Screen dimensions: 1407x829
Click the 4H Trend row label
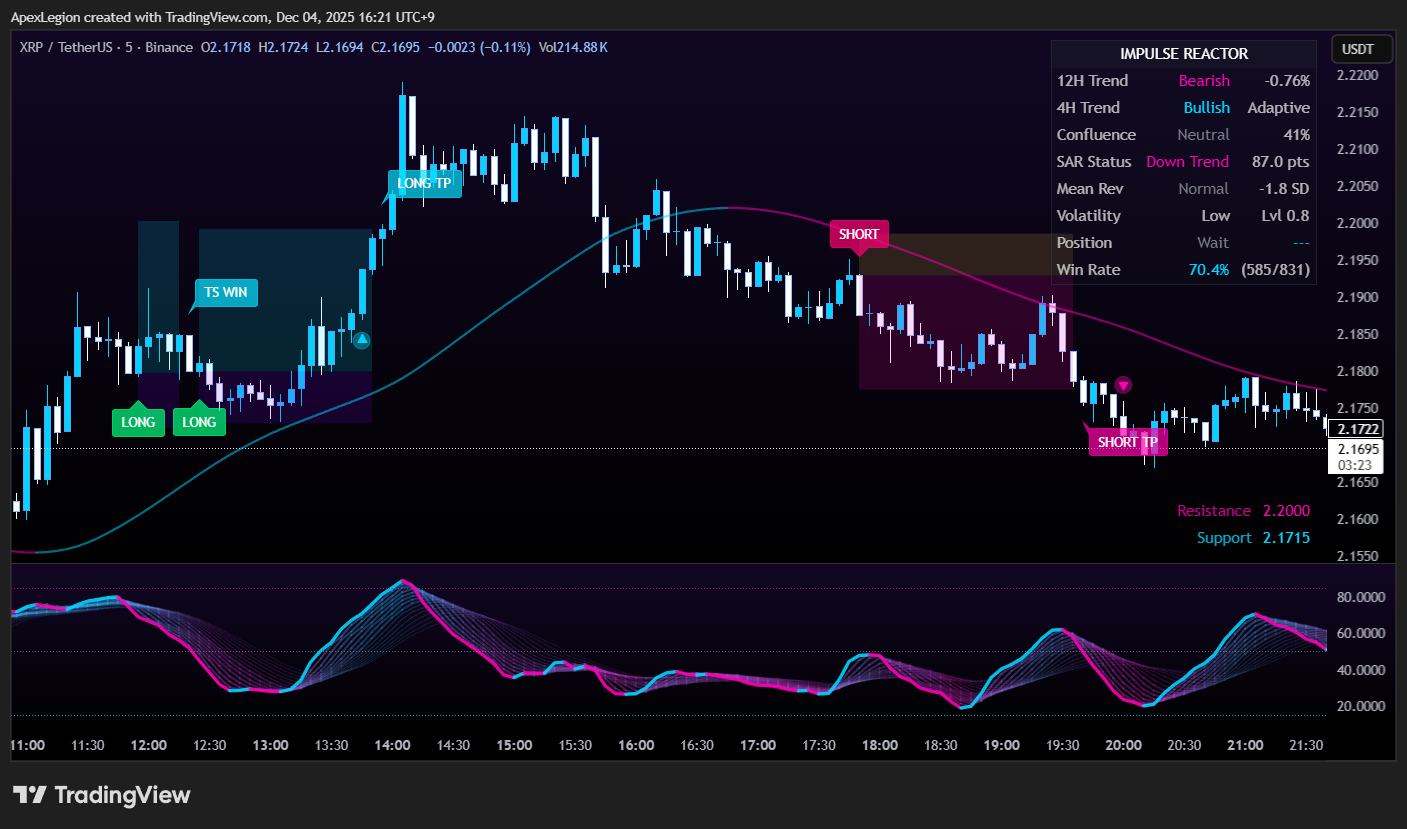tap(1088, 108)
